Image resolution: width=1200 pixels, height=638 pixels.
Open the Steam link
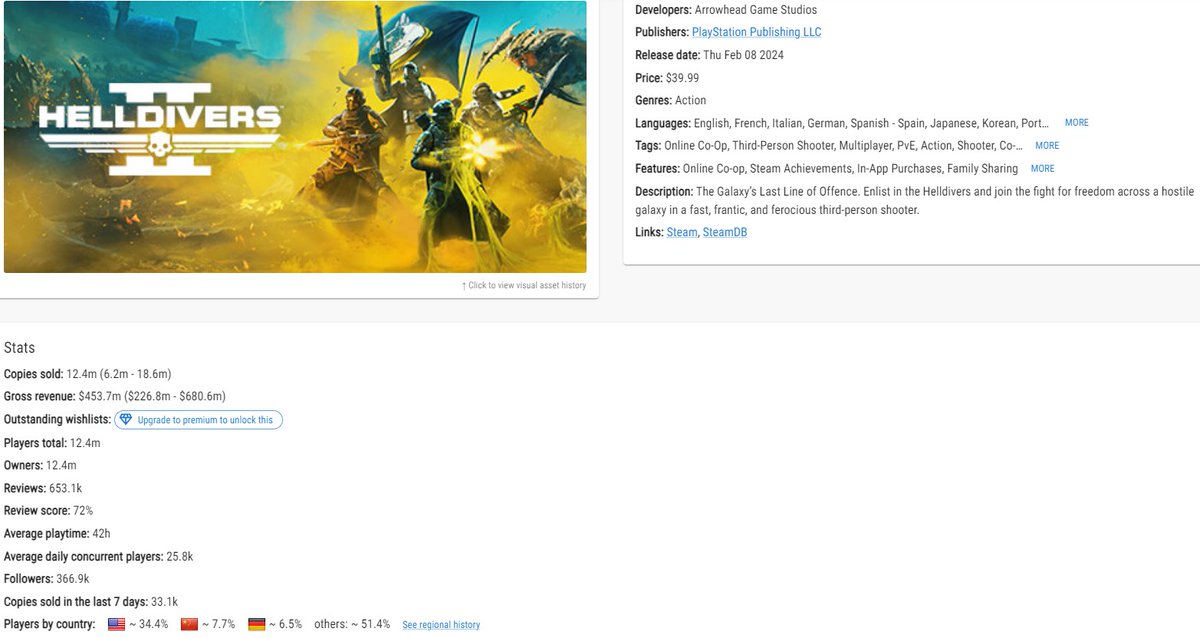(x=681, y=232)
